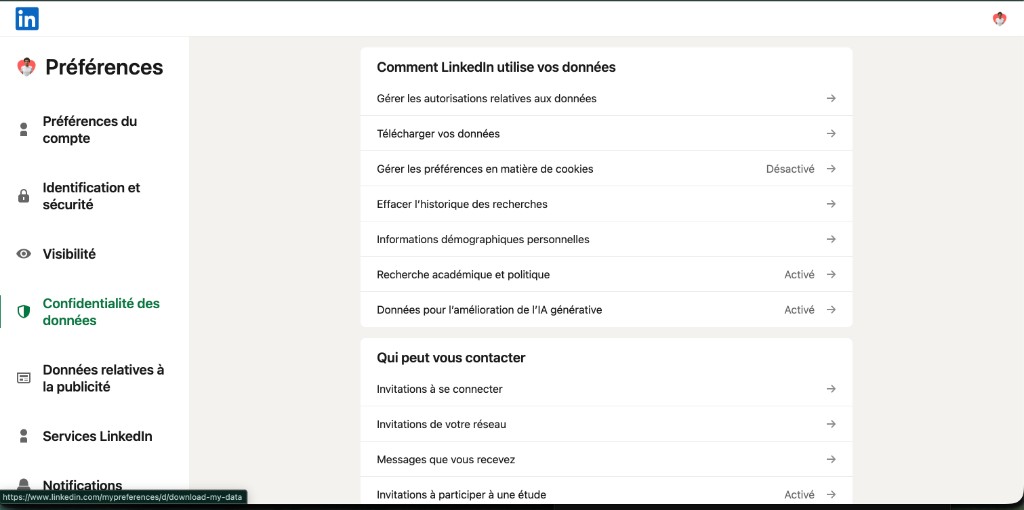
Task: Click the arrow on Télécharger vos données row
Action: tap(831, 134)
